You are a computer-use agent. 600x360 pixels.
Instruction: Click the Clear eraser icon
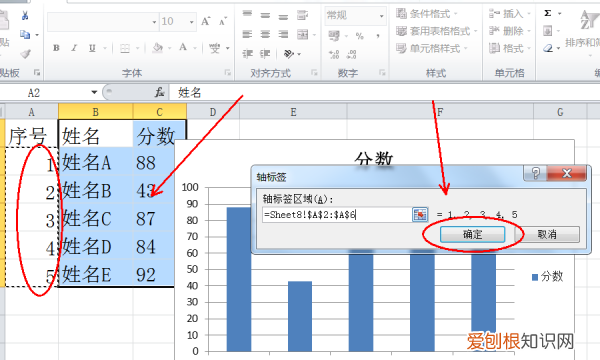point(548,48)
